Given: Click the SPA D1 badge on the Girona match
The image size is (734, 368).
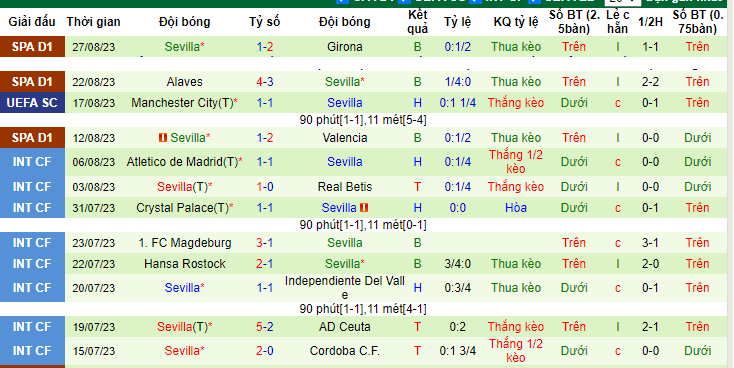Looking at the screenshot, I should pyautogui.click(x=32, y=47).
